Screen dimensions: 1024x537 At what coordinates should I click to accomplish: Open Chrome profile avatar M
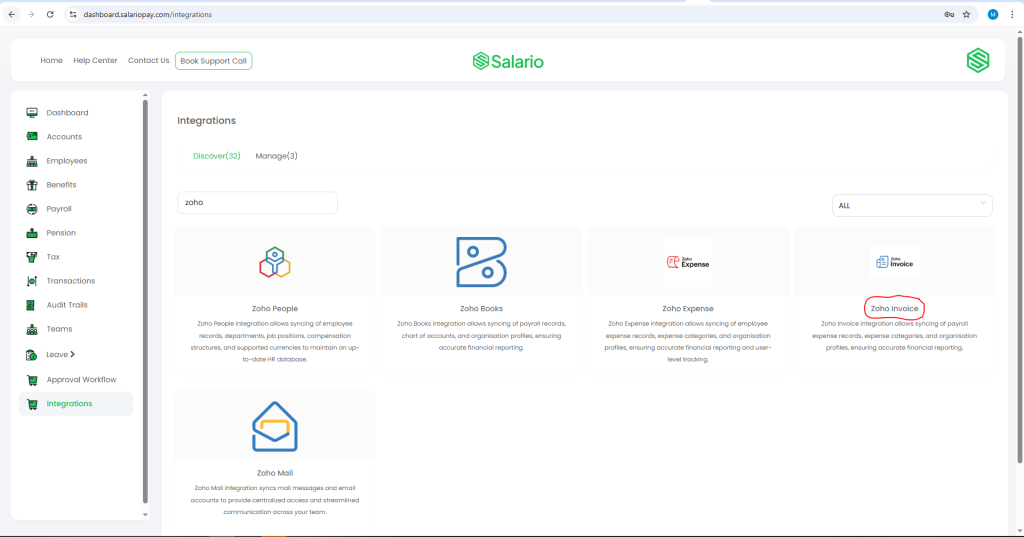pyautogui.click(x=993, y=14)
